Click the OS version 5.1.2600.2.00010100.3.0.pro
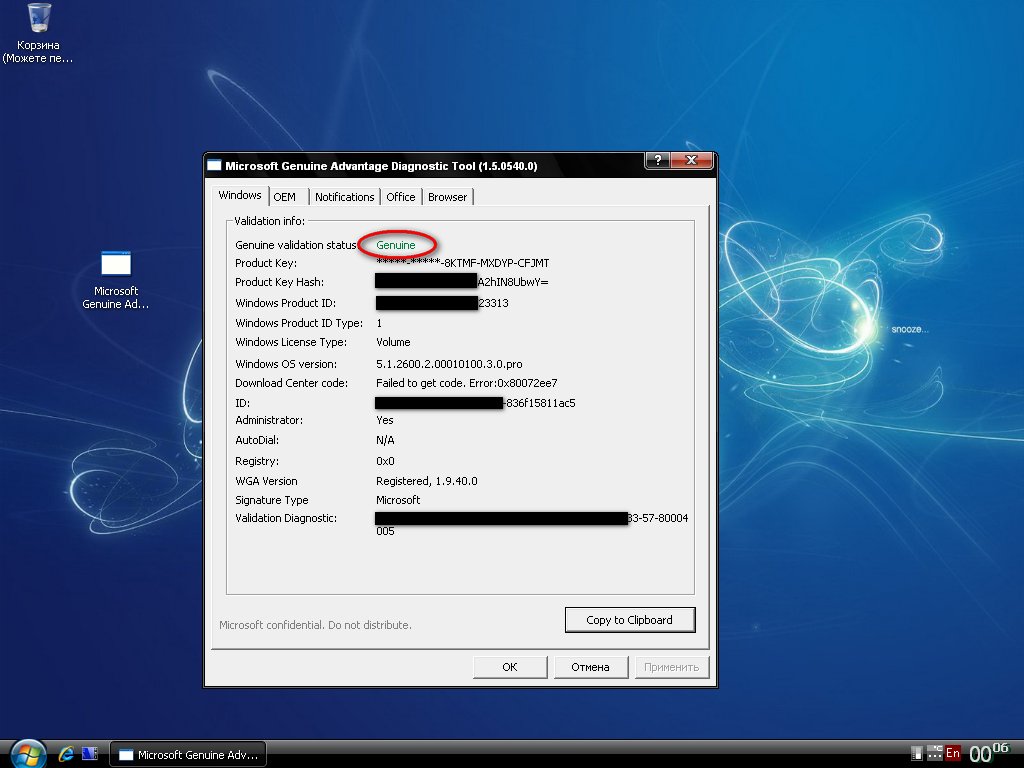This screenshot has width=1024, height=768. click(449, 364)
